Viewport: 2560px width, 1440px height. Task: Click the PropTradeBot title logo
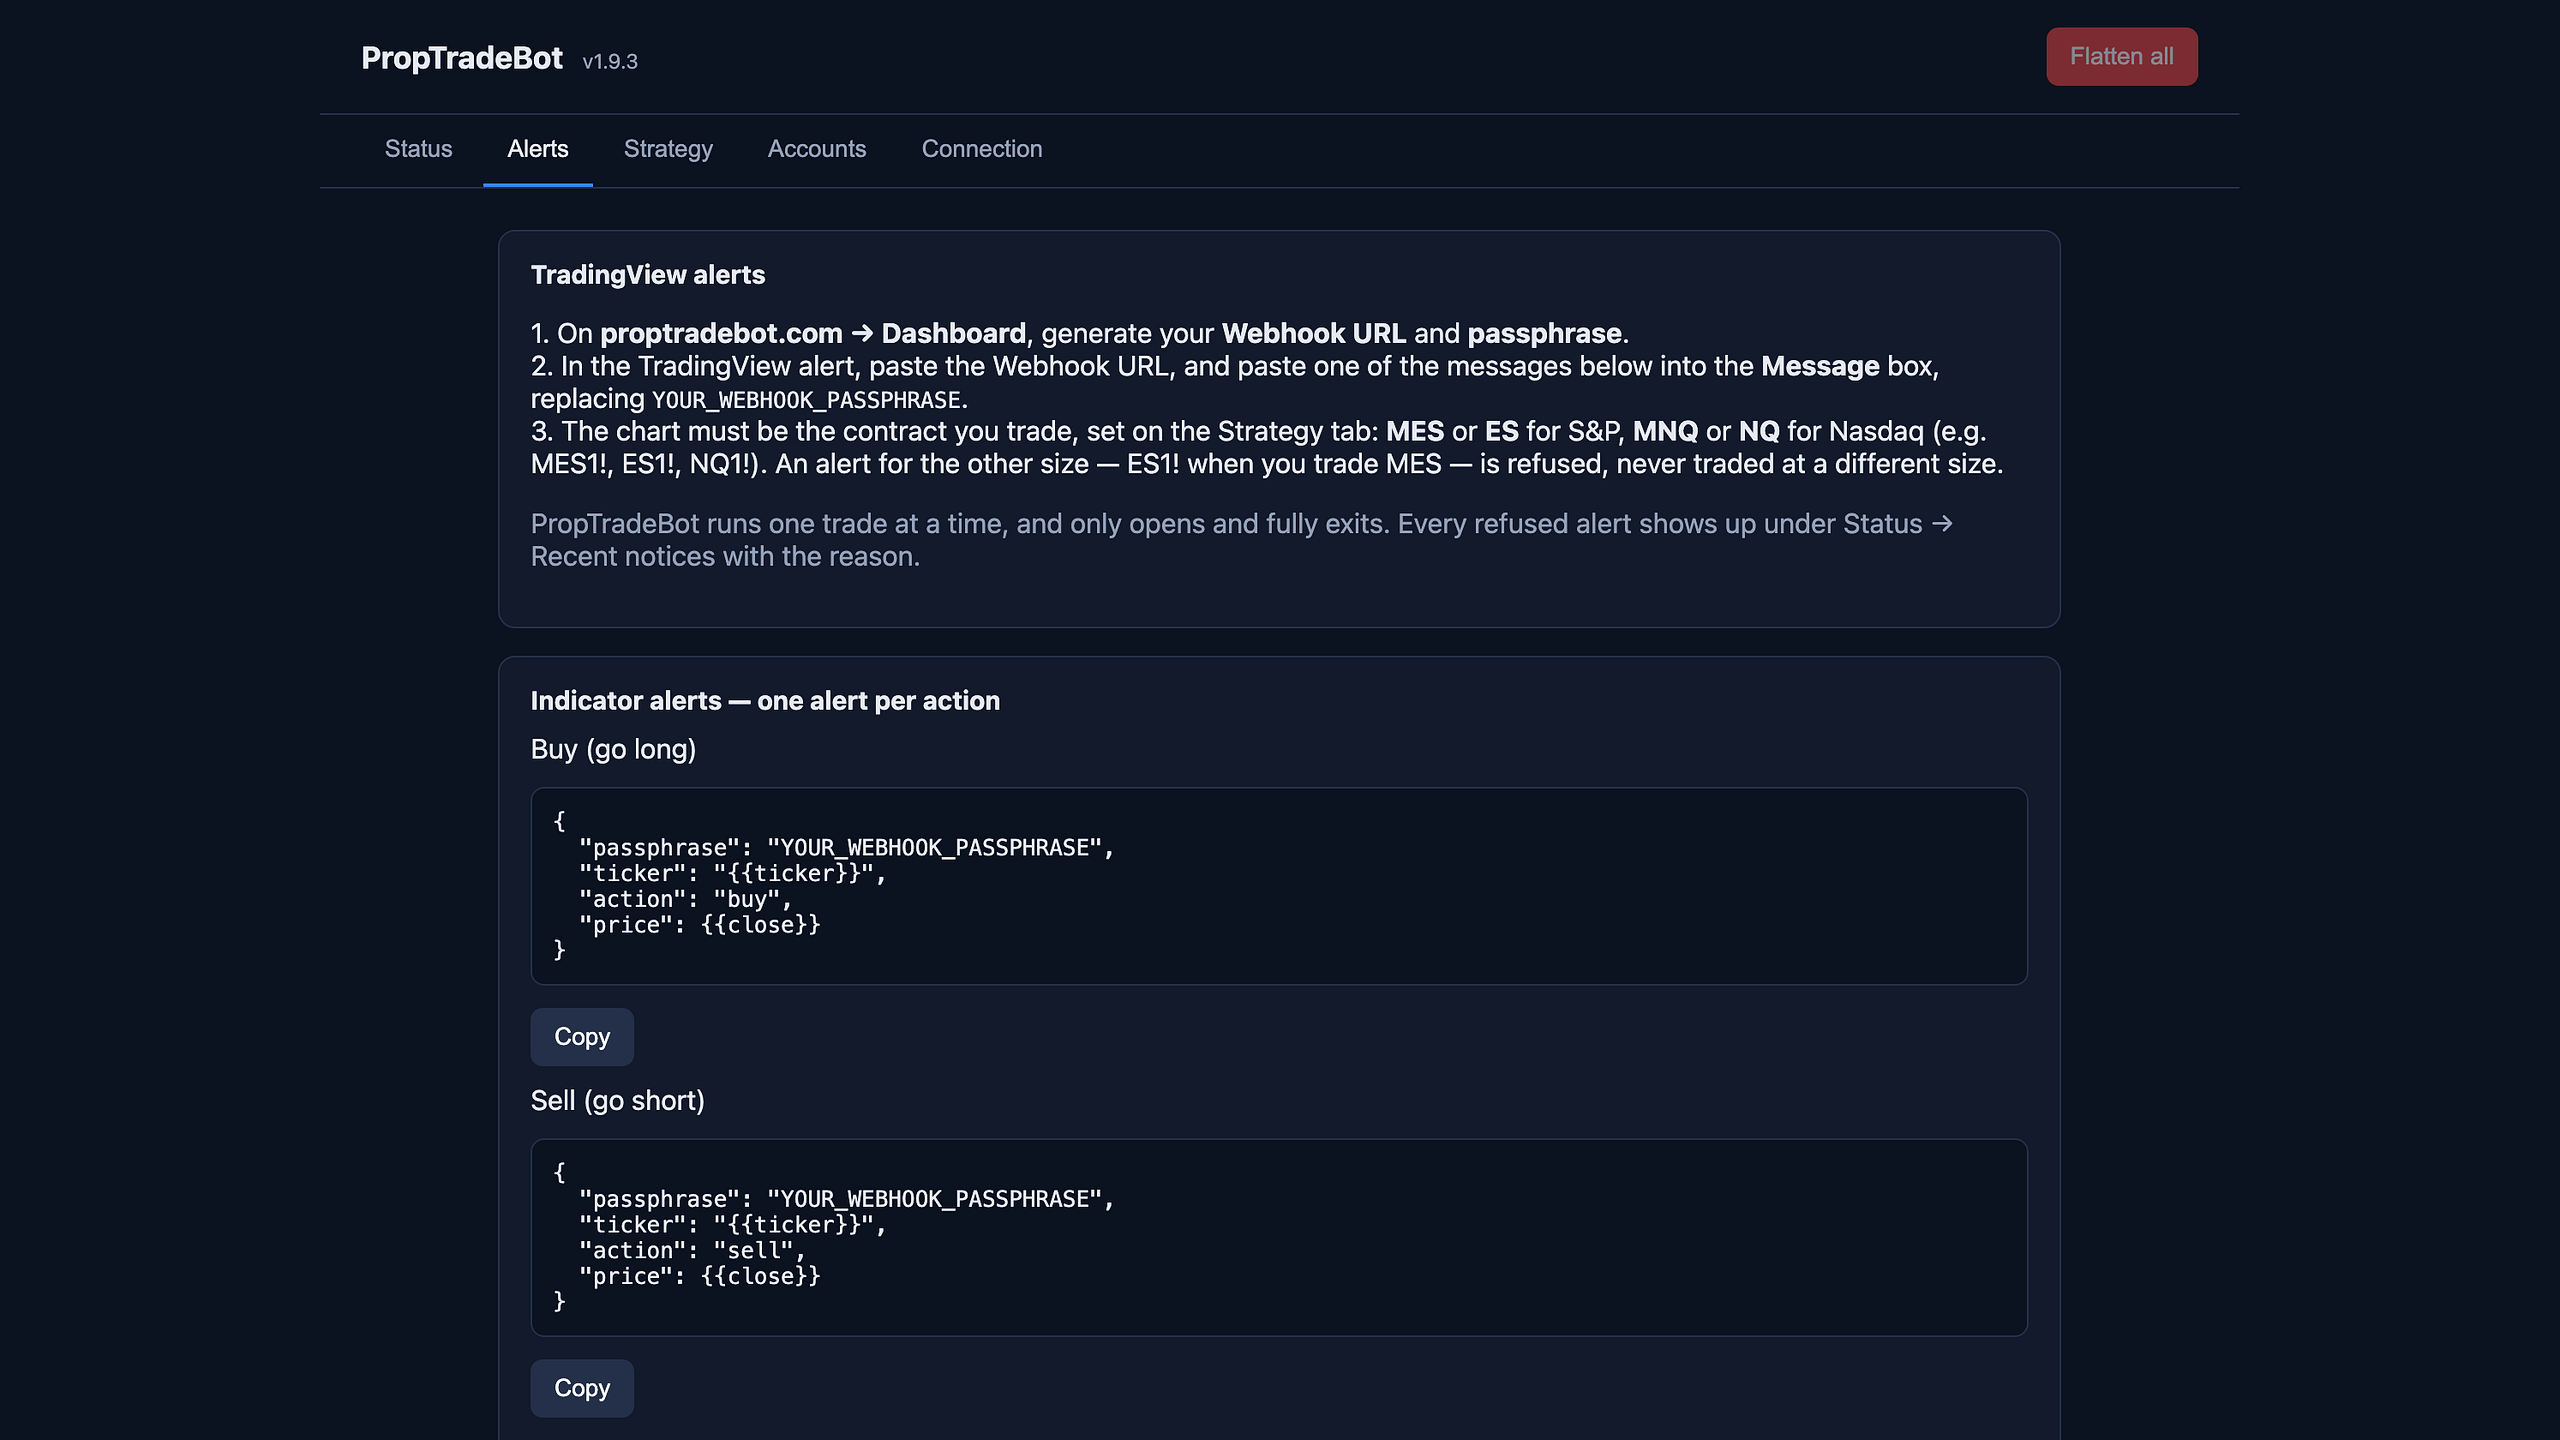462,58
